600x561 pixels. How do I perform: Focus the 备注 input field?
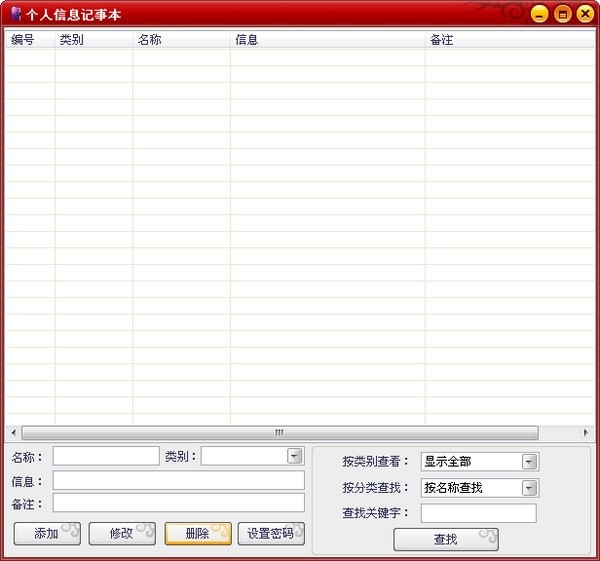point(179,502)
